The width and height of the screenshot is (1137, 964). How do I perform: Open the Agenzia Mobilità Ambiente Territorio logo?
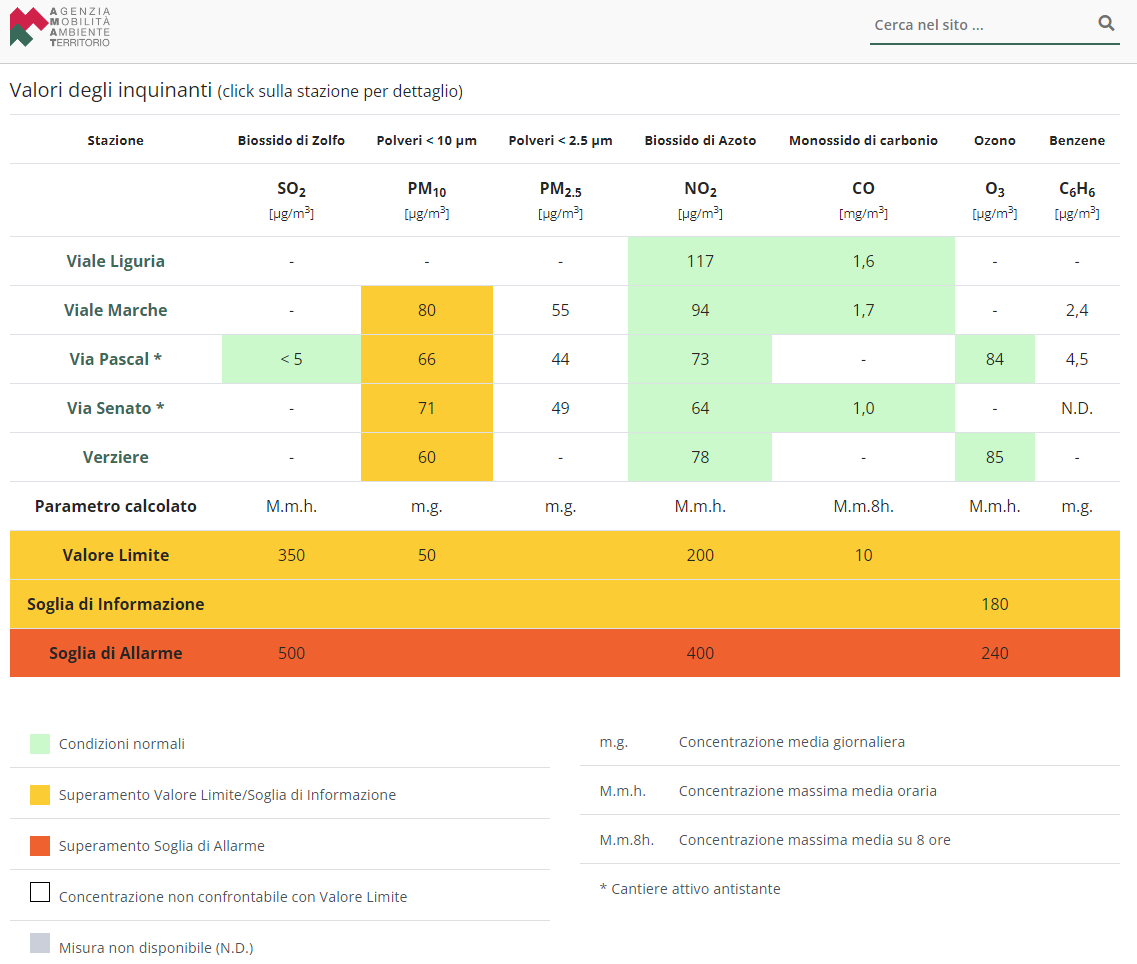[x=59, y=28]
